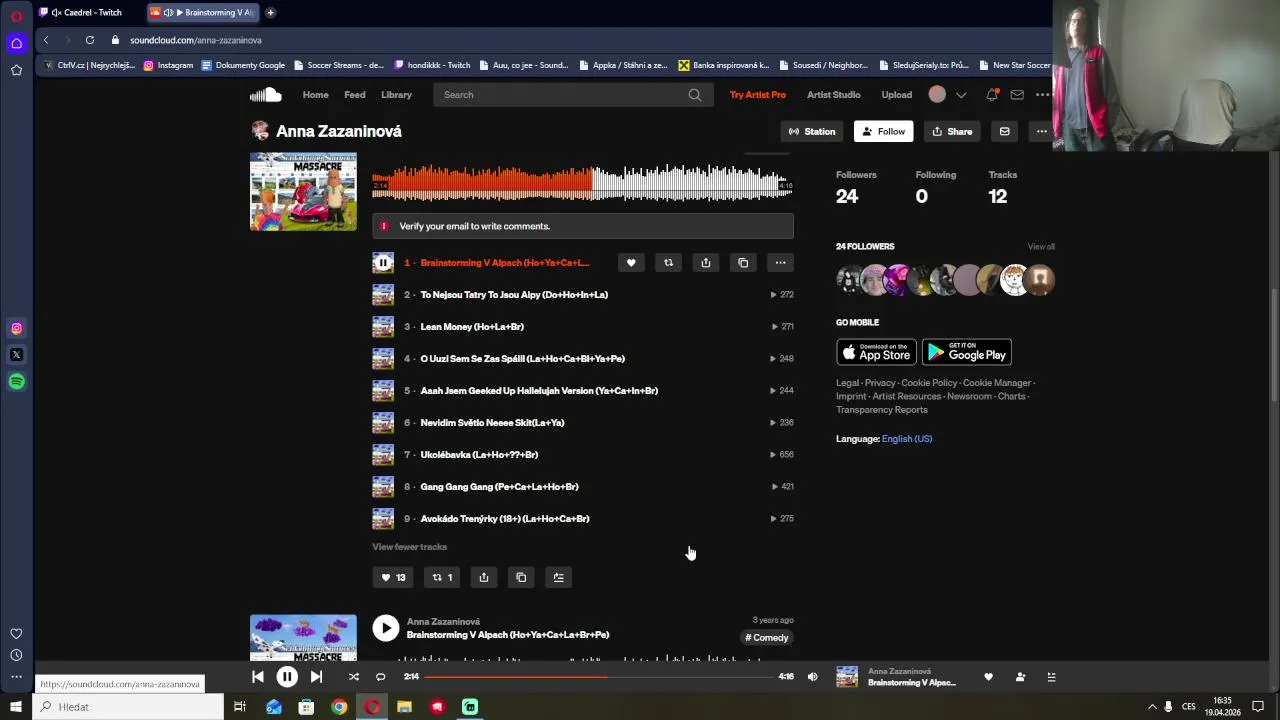This screenshot has height=720, width=1280.
Task: Change language English (US)
Action: 907,439
